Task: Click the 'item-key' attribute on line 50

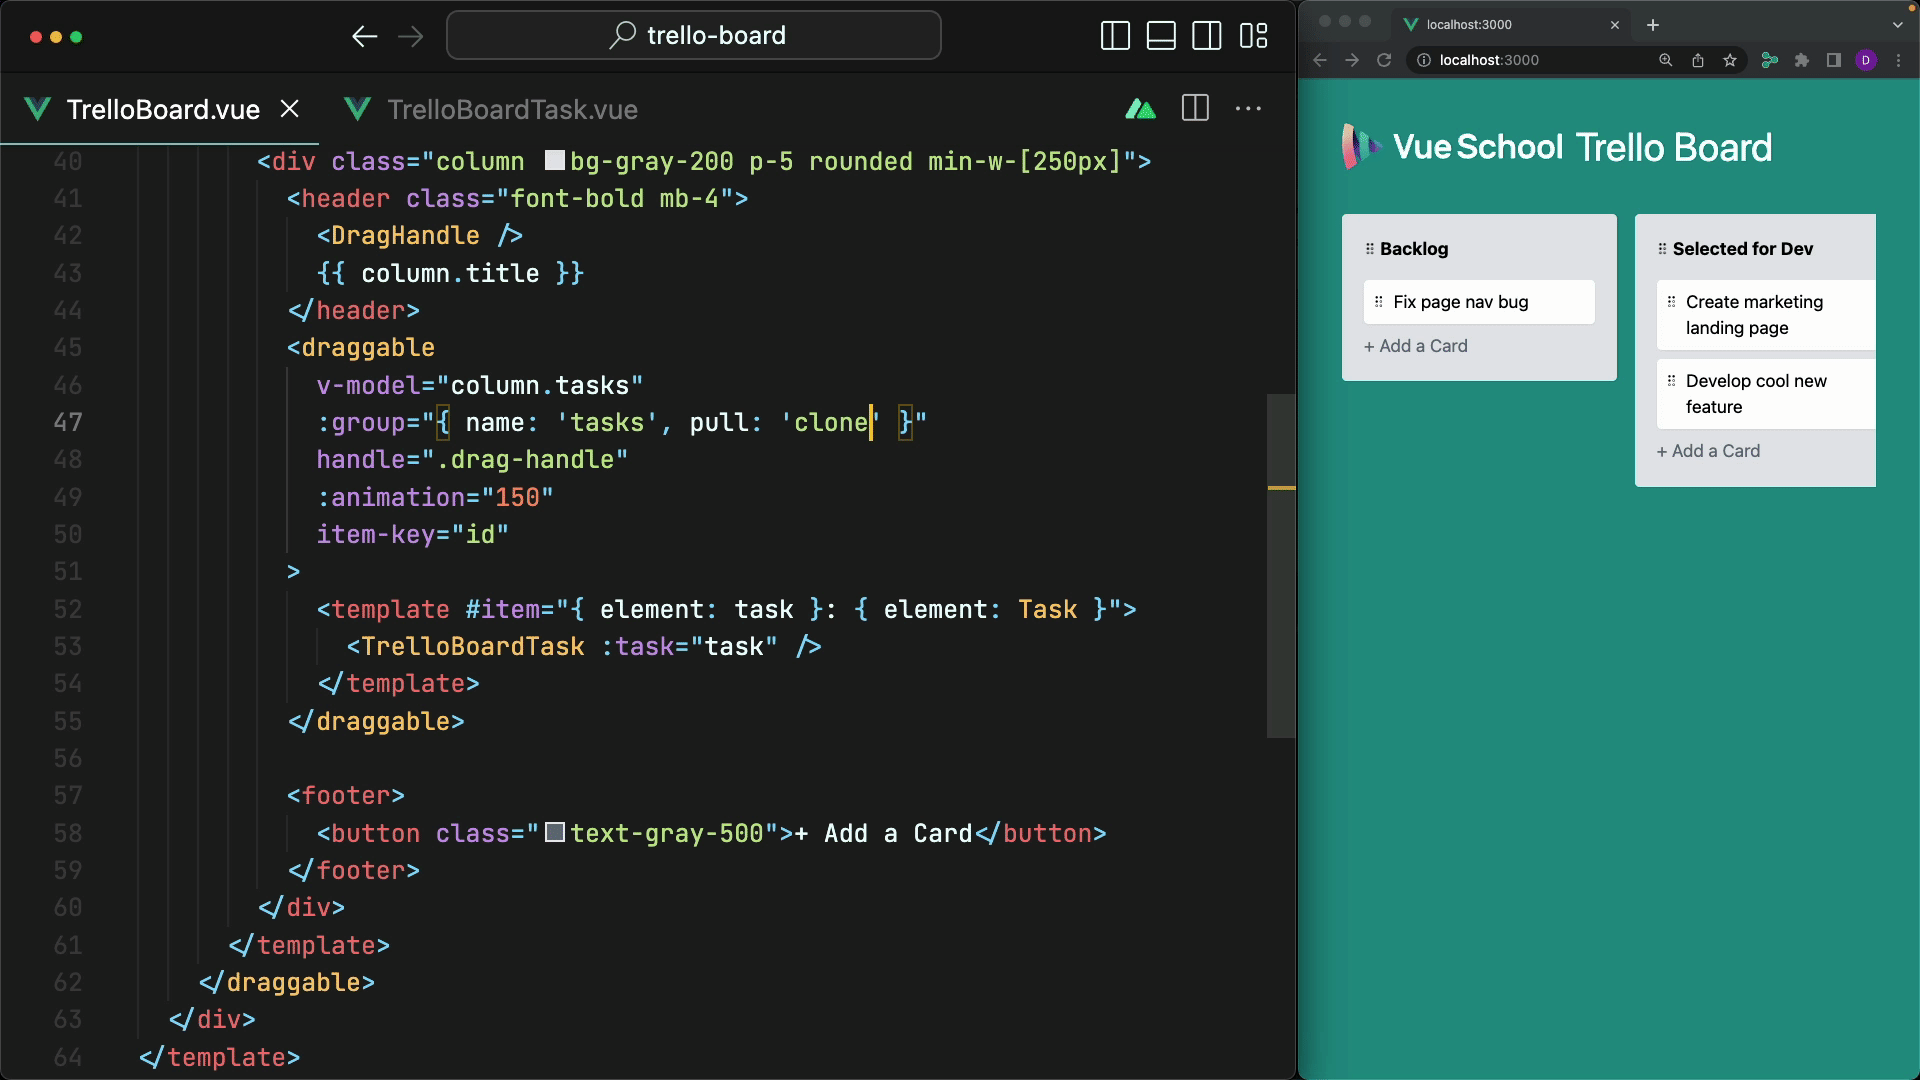Action: [x=376, y=534]
